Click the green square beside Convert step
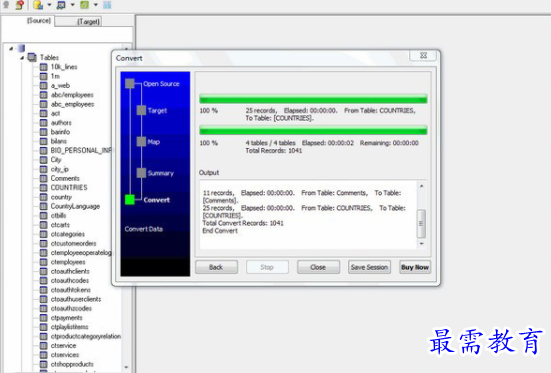551x373 pixels. [x=130, y=200]
